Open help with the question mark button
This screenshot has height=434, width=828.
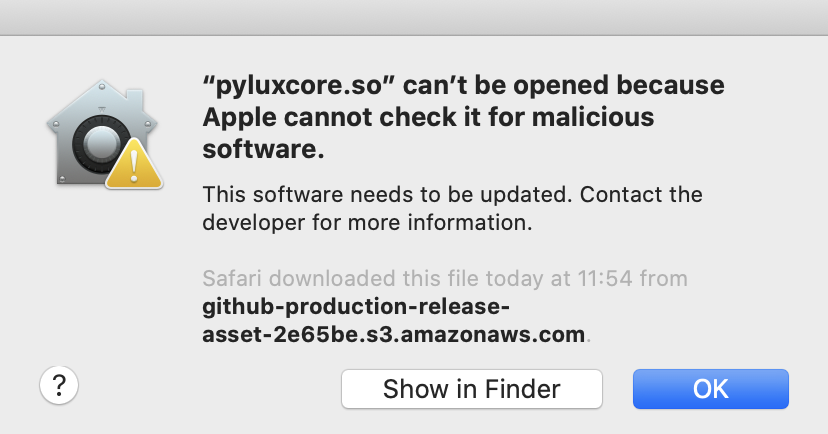[x=59, y=385]
